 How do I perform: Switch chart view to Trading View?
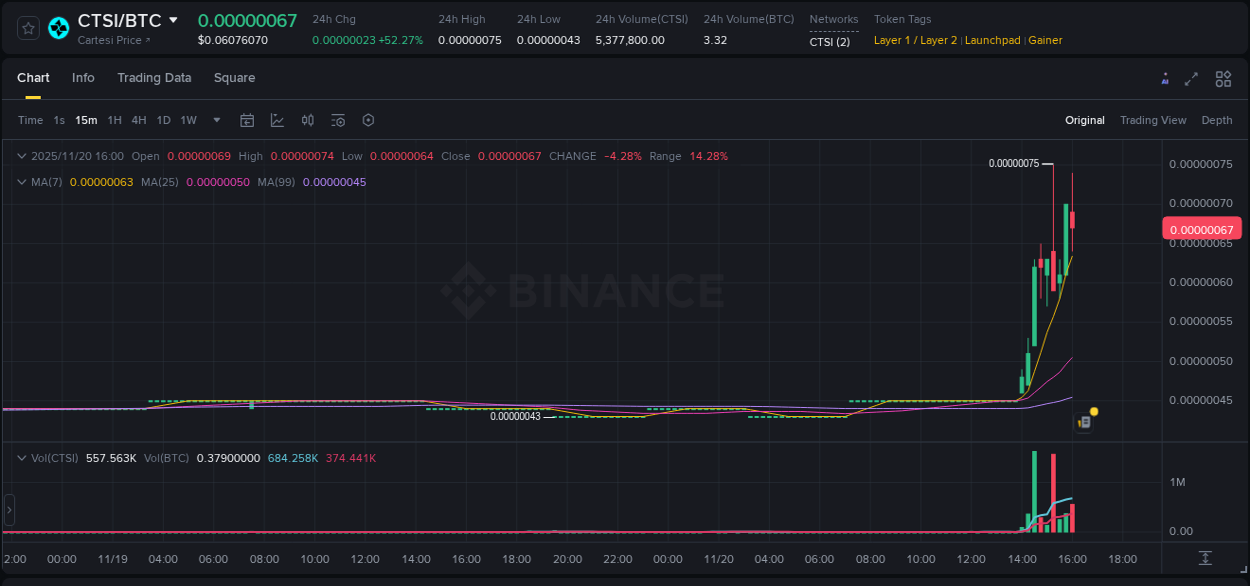point(1153,120)
